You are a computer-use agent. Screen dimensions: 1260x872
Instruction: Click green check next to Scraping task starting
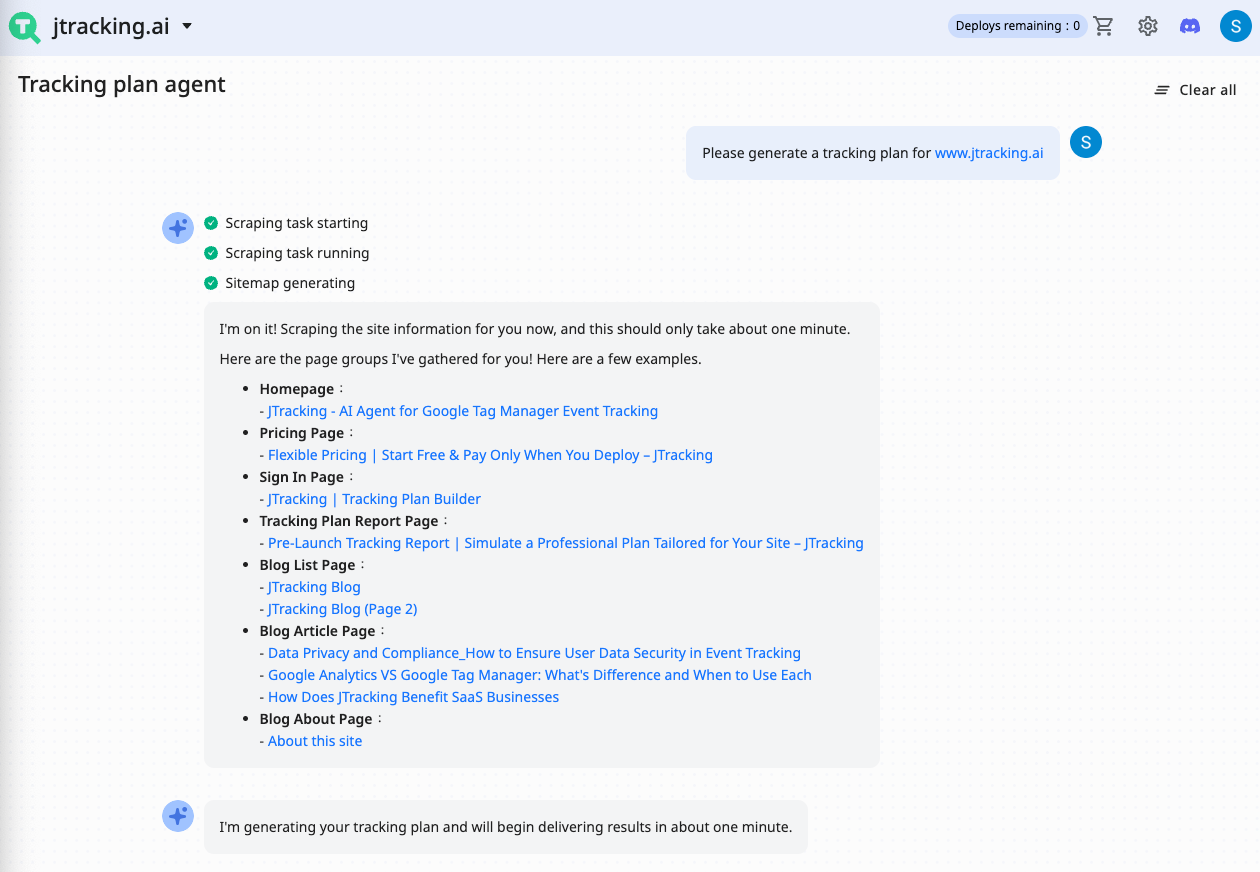(211, 223)
